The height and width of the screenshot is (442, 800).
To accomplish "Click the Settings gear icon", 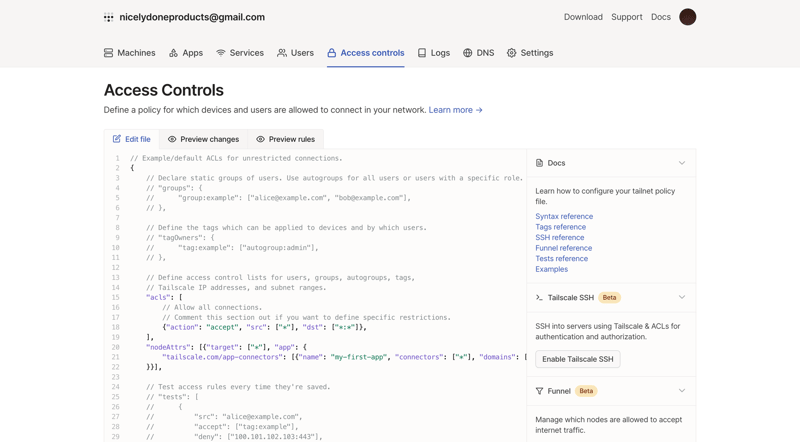I will coord(511,53).
